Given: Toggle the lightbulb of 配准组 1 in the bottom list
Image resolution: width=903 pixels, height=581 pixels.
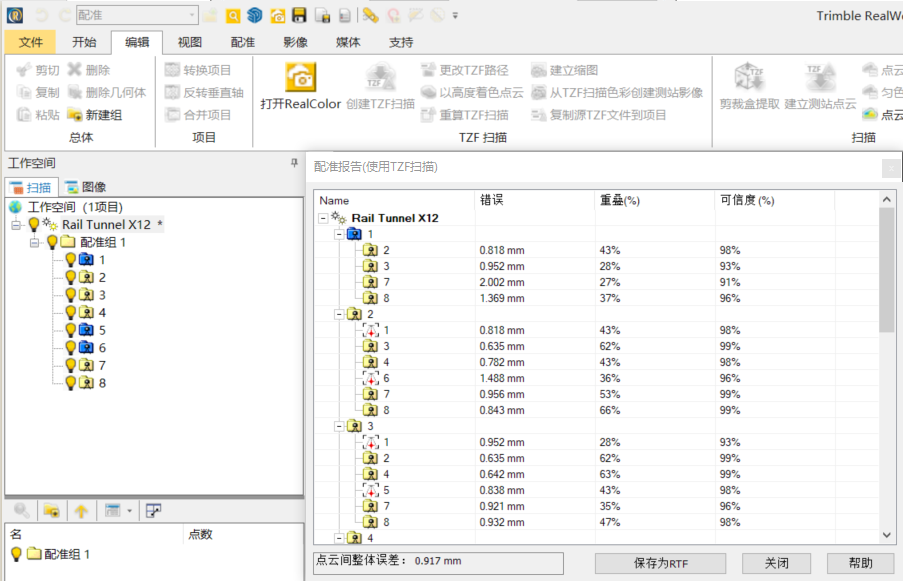Looking at the screenshot, I should (16, 554).
